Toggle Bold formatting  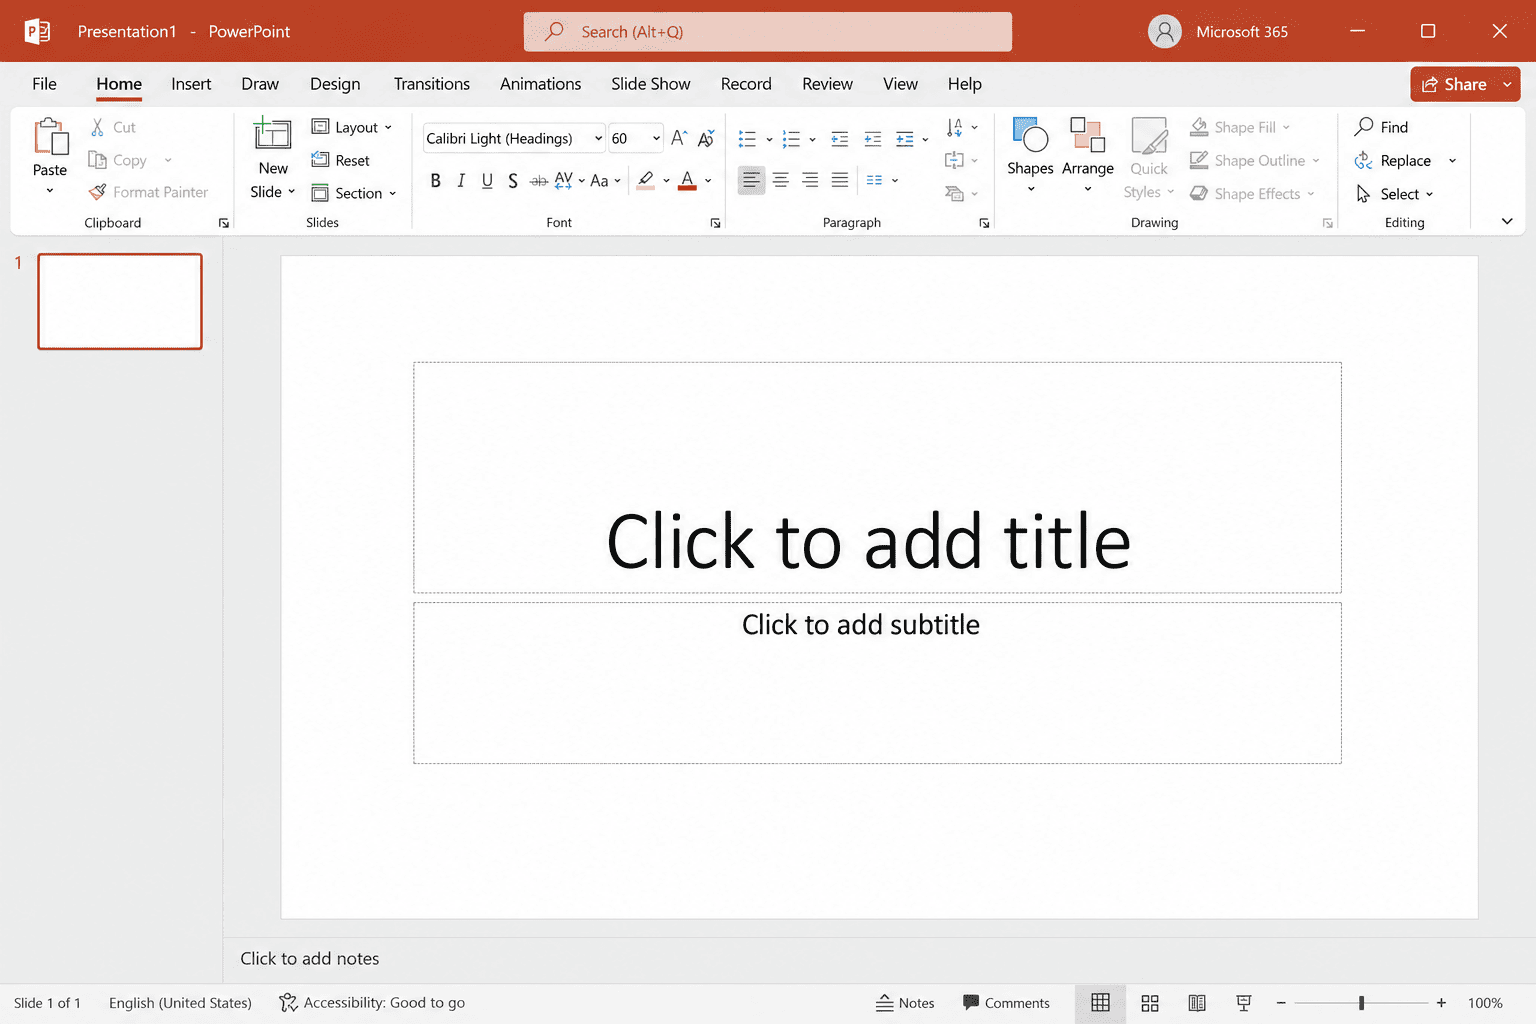(x=435, y=181)
